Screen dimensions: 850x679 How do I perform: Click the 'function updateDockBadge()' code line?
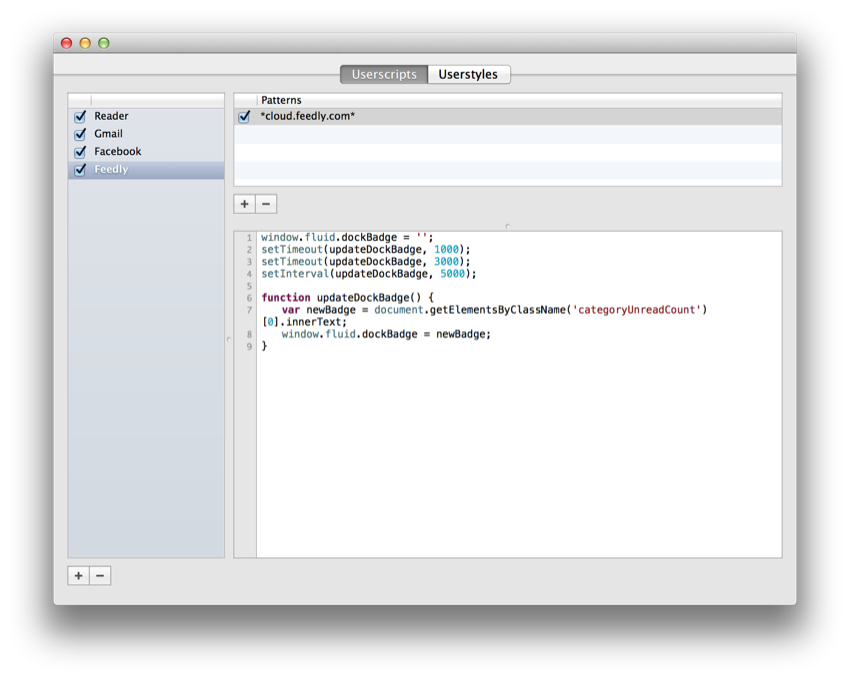[347, 298]
